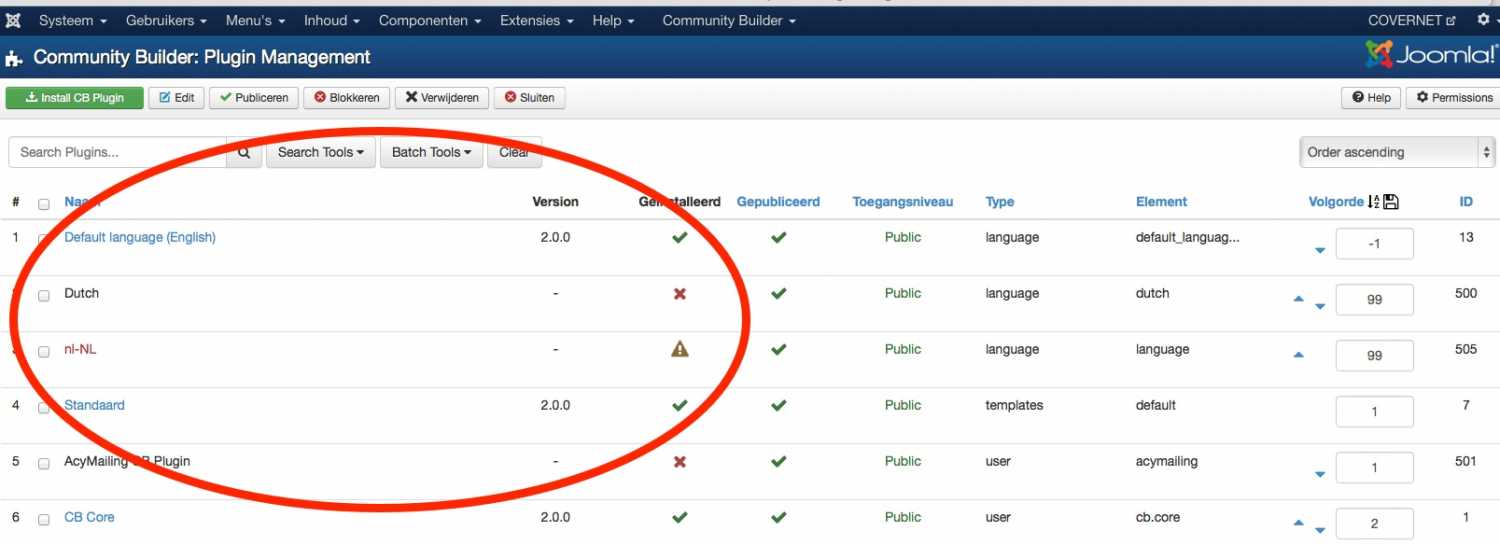Sort by Gepubliceerd column header
The width and height of the screenshot is (1500, 545).
click(778, 201)
